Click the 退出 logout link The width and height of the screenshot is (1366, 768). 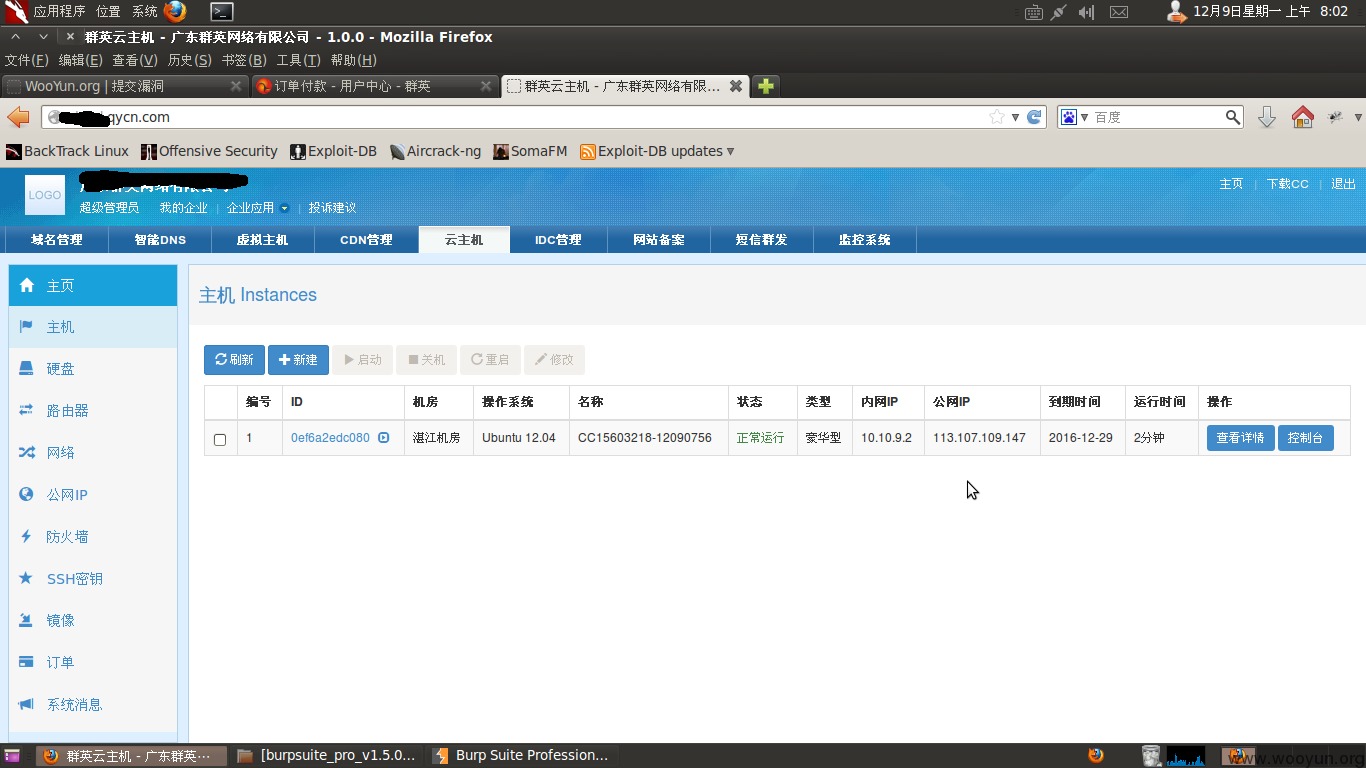point(1343,184)
